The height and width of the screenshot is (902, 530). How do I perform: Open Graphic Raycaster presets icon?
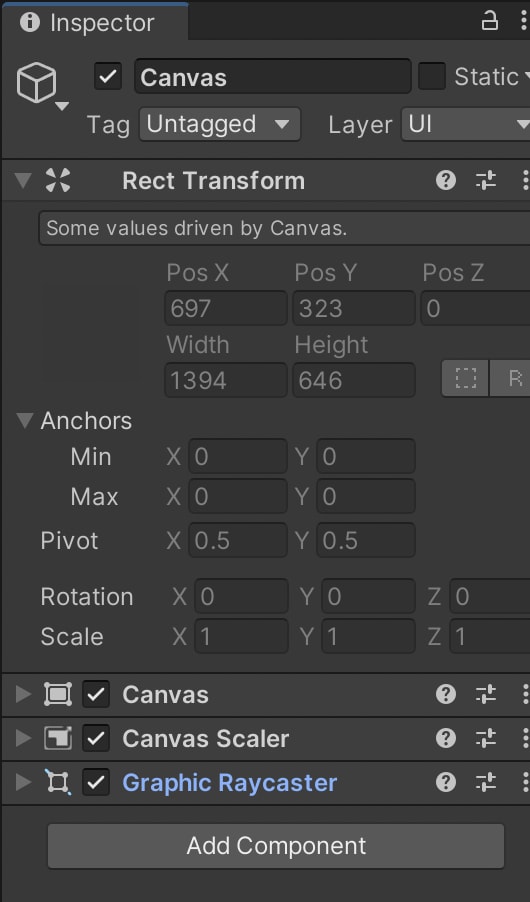[x=486, y=782]
